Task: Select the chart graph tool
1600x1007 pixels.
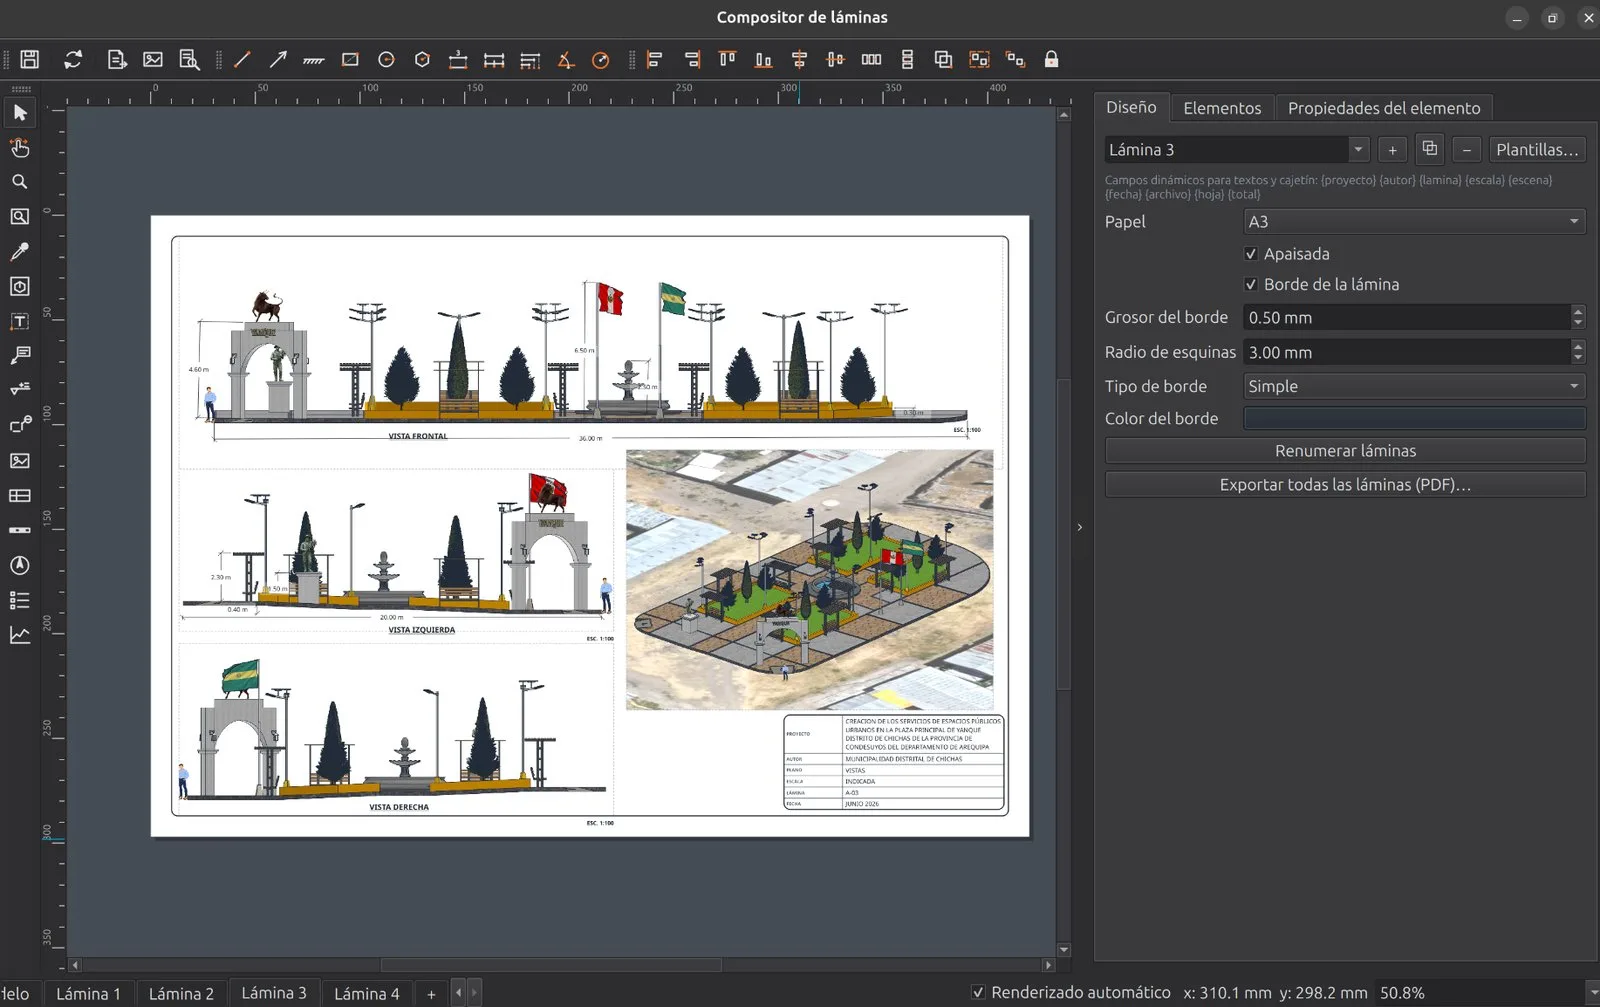Action: (20, 635)
